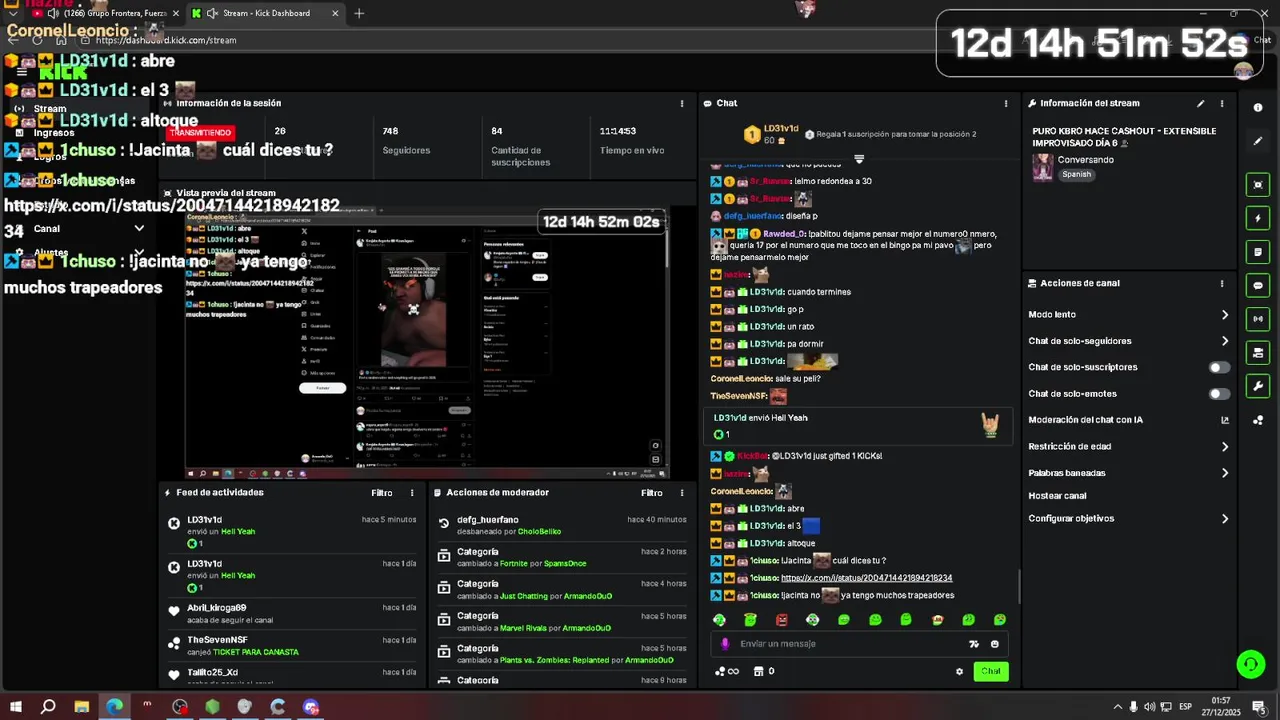Viewport: 1280px width, 720px height.
Task: Select Abril_kiroga69 follow activity entry
Action: 292,614
